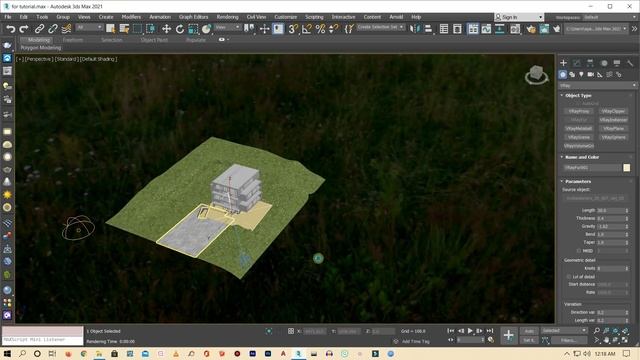
Task: Click the Mirror tool icon
Action: [x=414, y=29]
